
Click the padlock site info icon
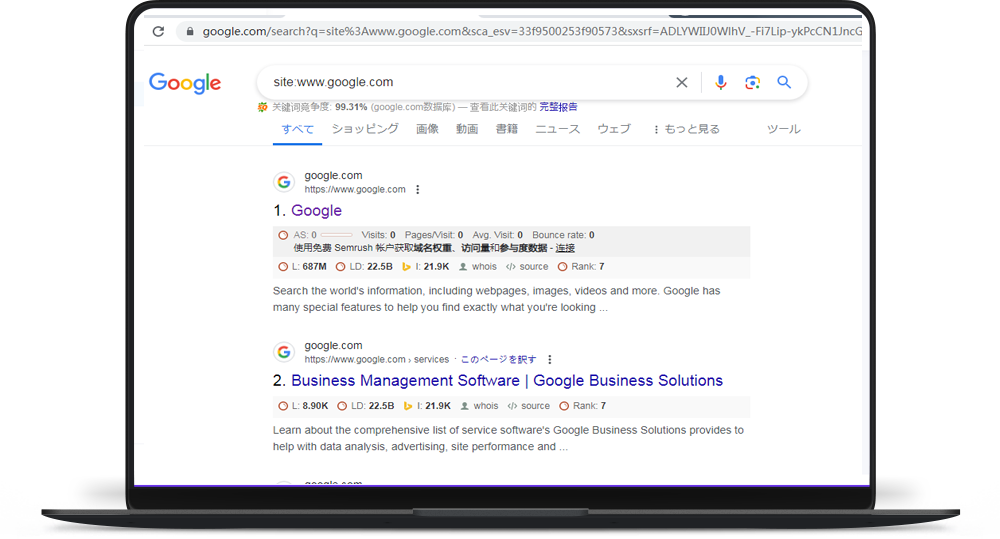tap(189, 31)
